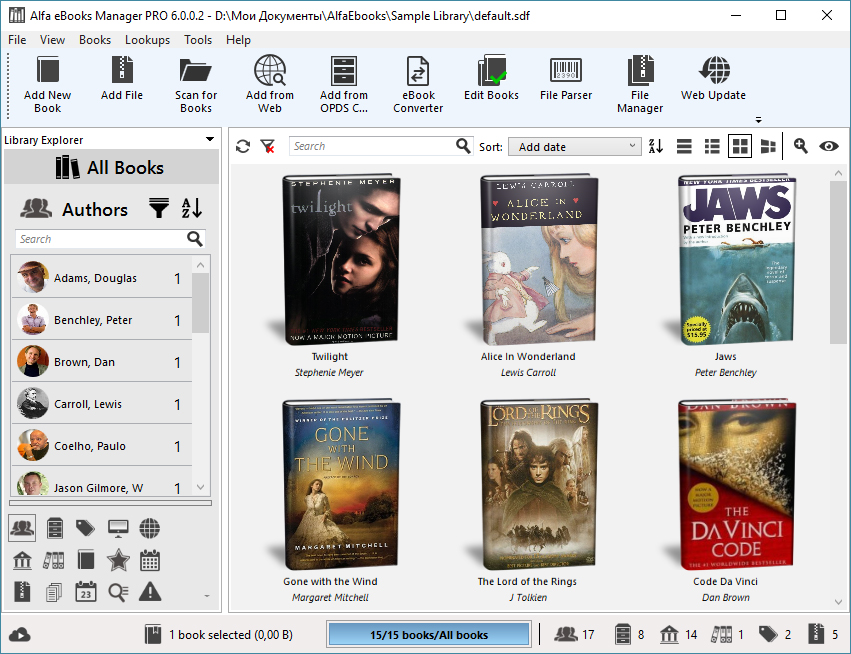Open the monitor panel icon in explorer

tap(118, 528)
